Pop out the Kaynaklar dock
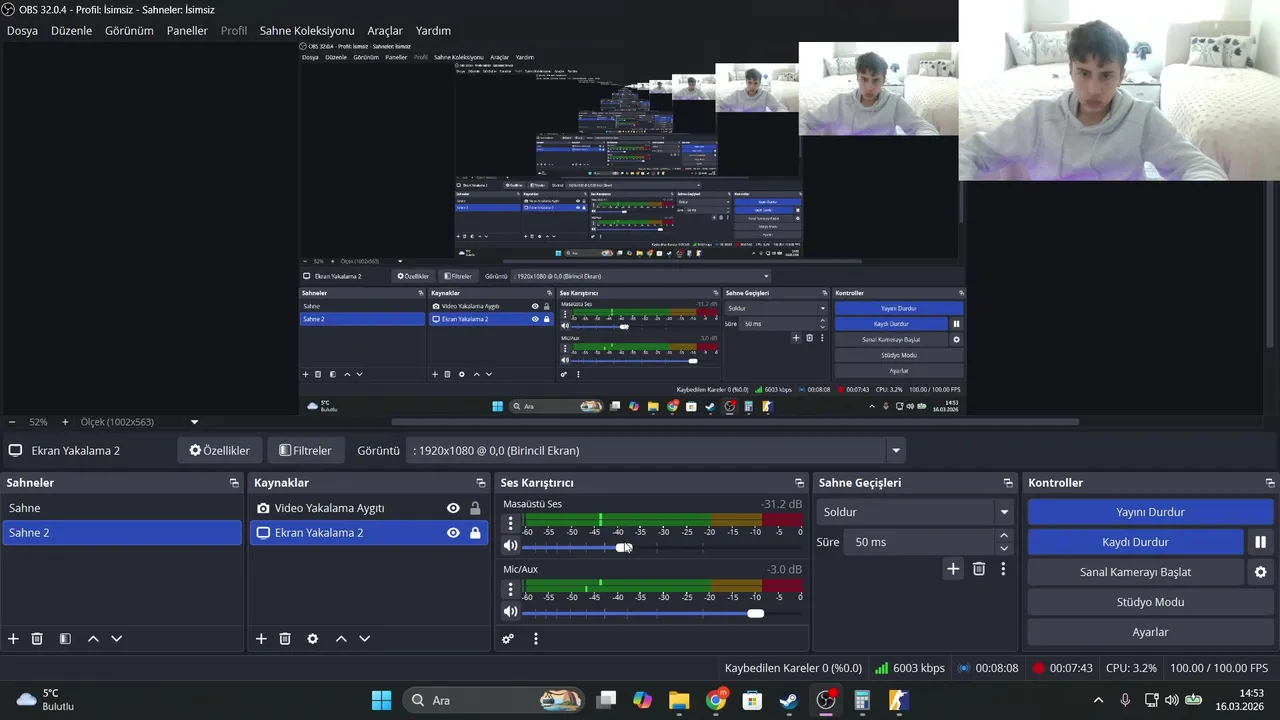 tap(481, 483)
